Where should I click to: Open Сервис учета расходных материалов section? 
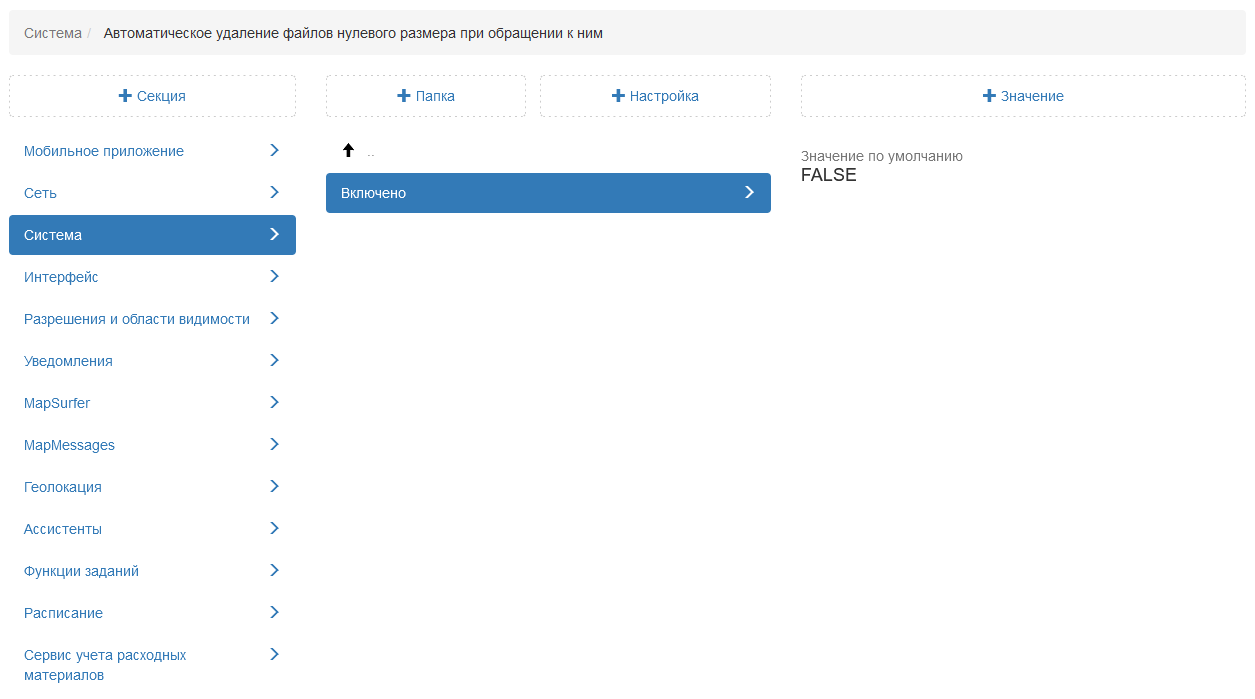point(152,665)
